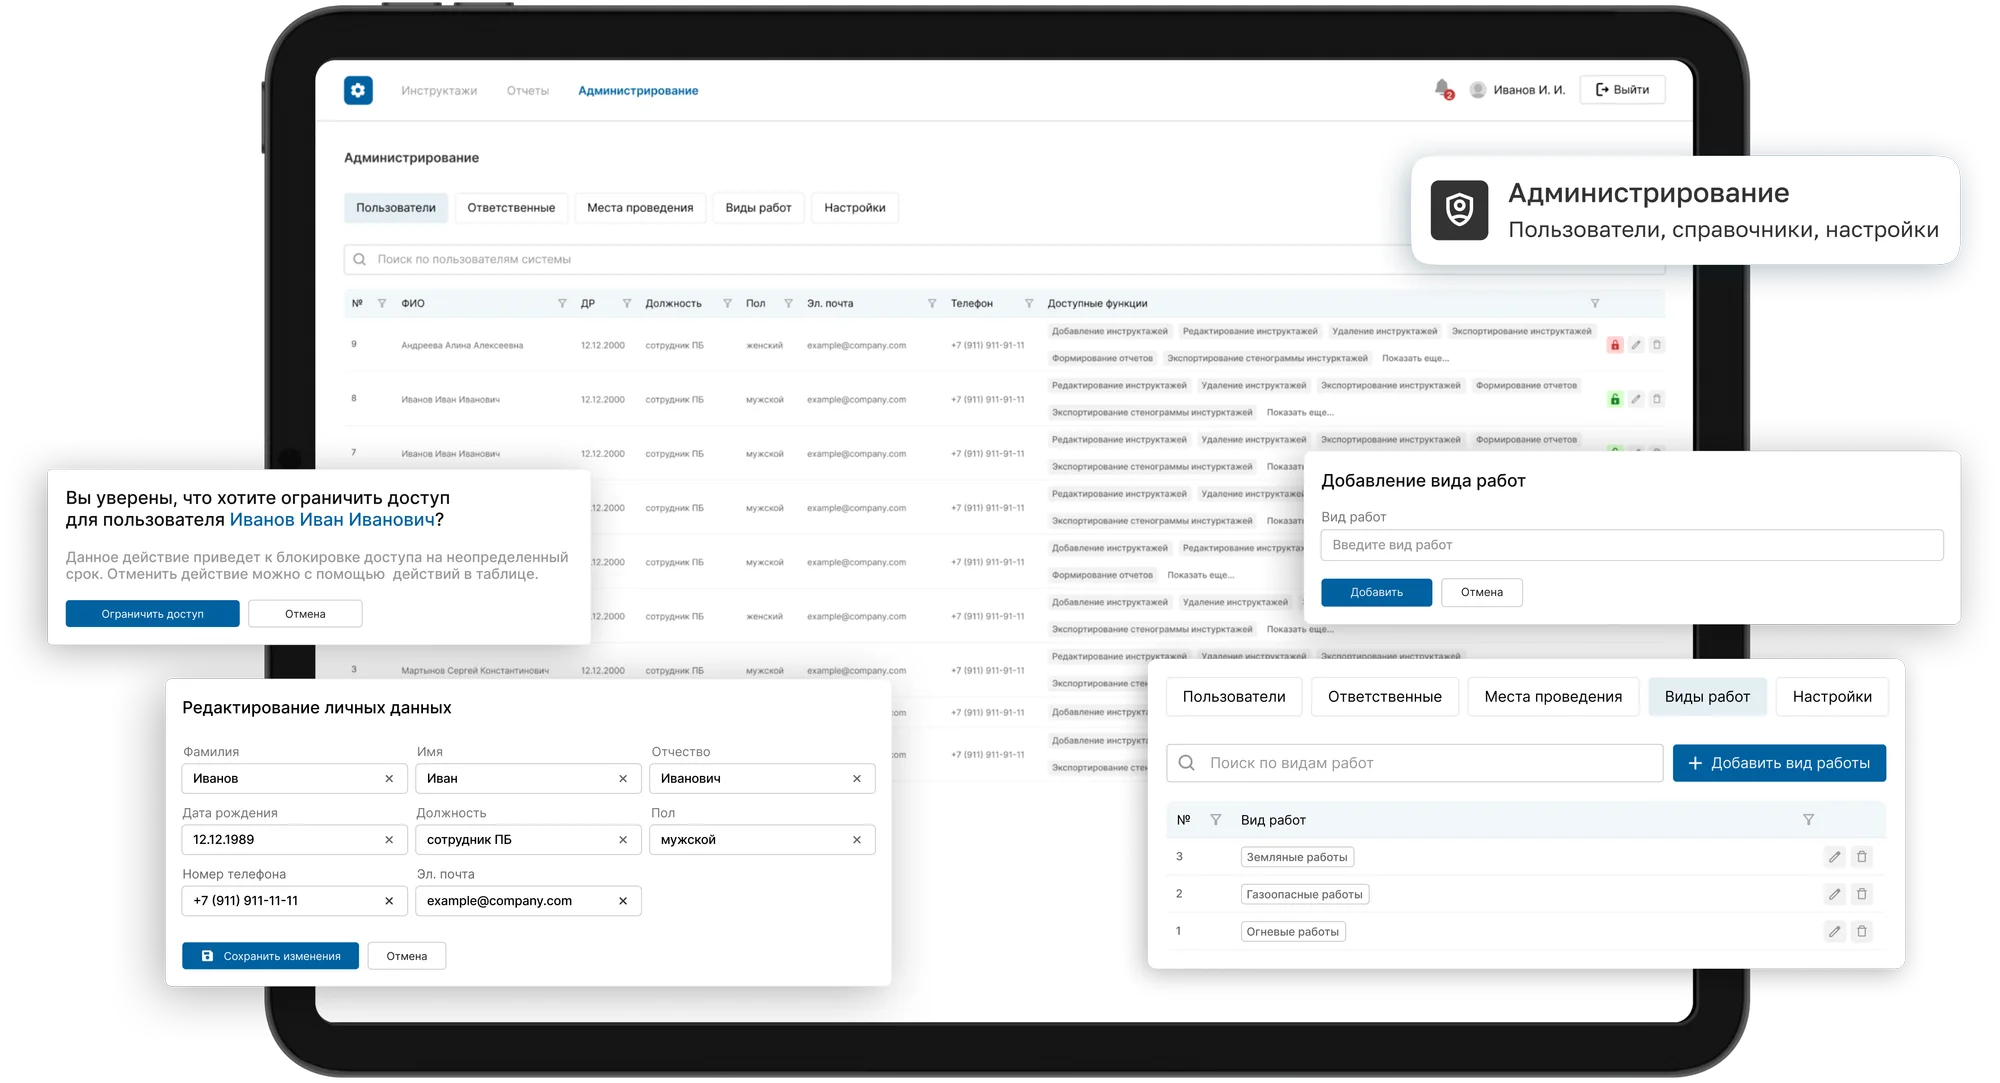2000x1083 pixels.
Task: Clear the Номер телефона field
Action: pyautogui.click(x=389, y=901)
